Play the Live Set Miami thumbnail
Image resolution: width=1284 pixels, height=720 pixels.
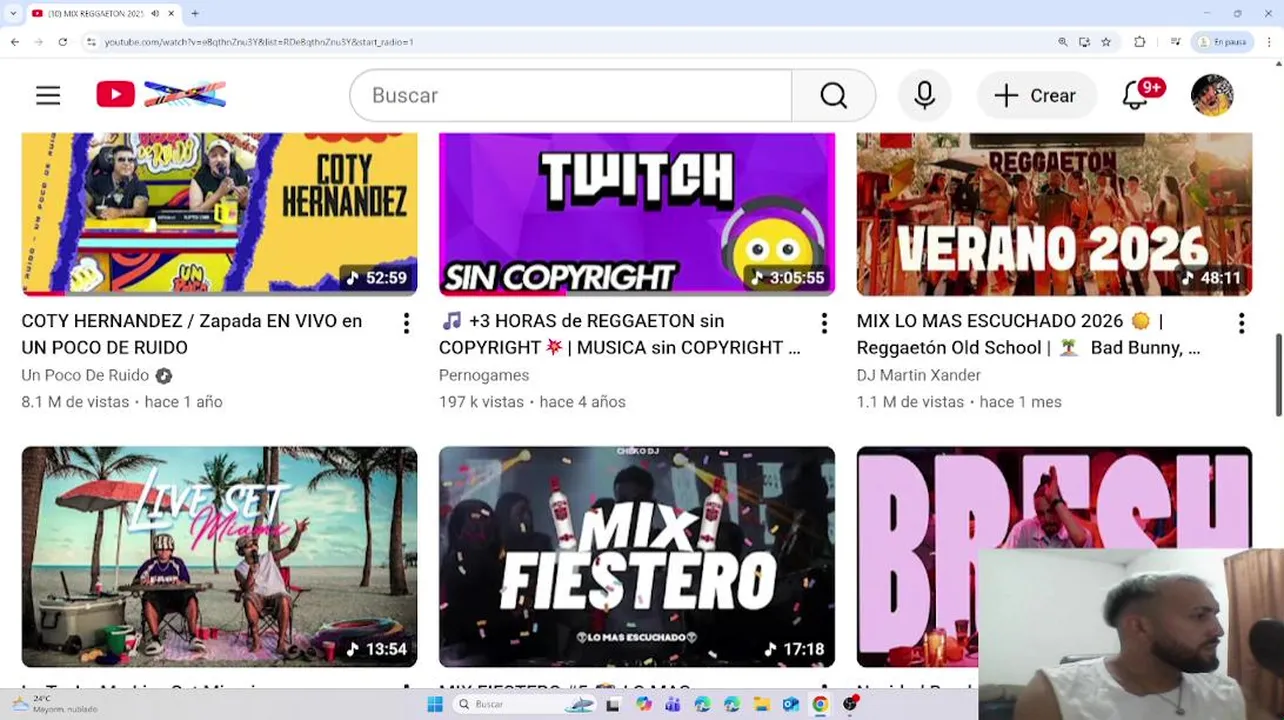(x=219, y=557)
